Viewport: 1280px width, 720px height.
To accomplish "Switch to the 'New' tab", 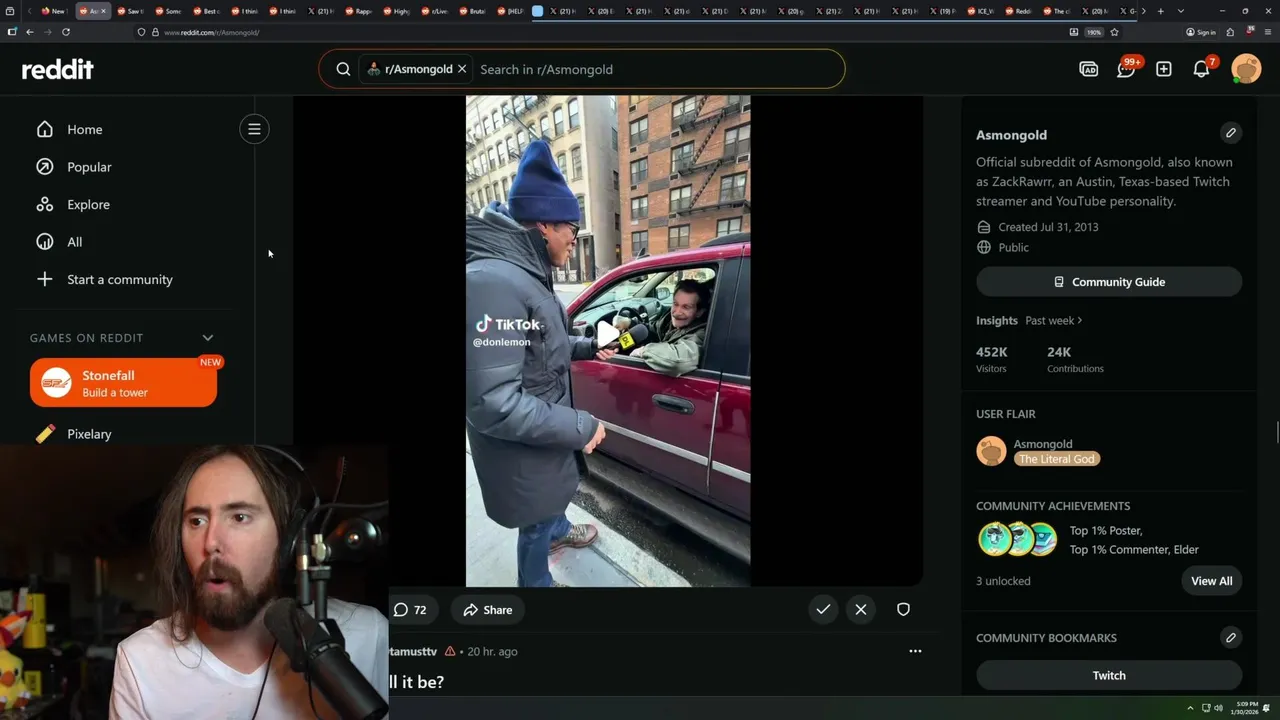I will point(53,11).
